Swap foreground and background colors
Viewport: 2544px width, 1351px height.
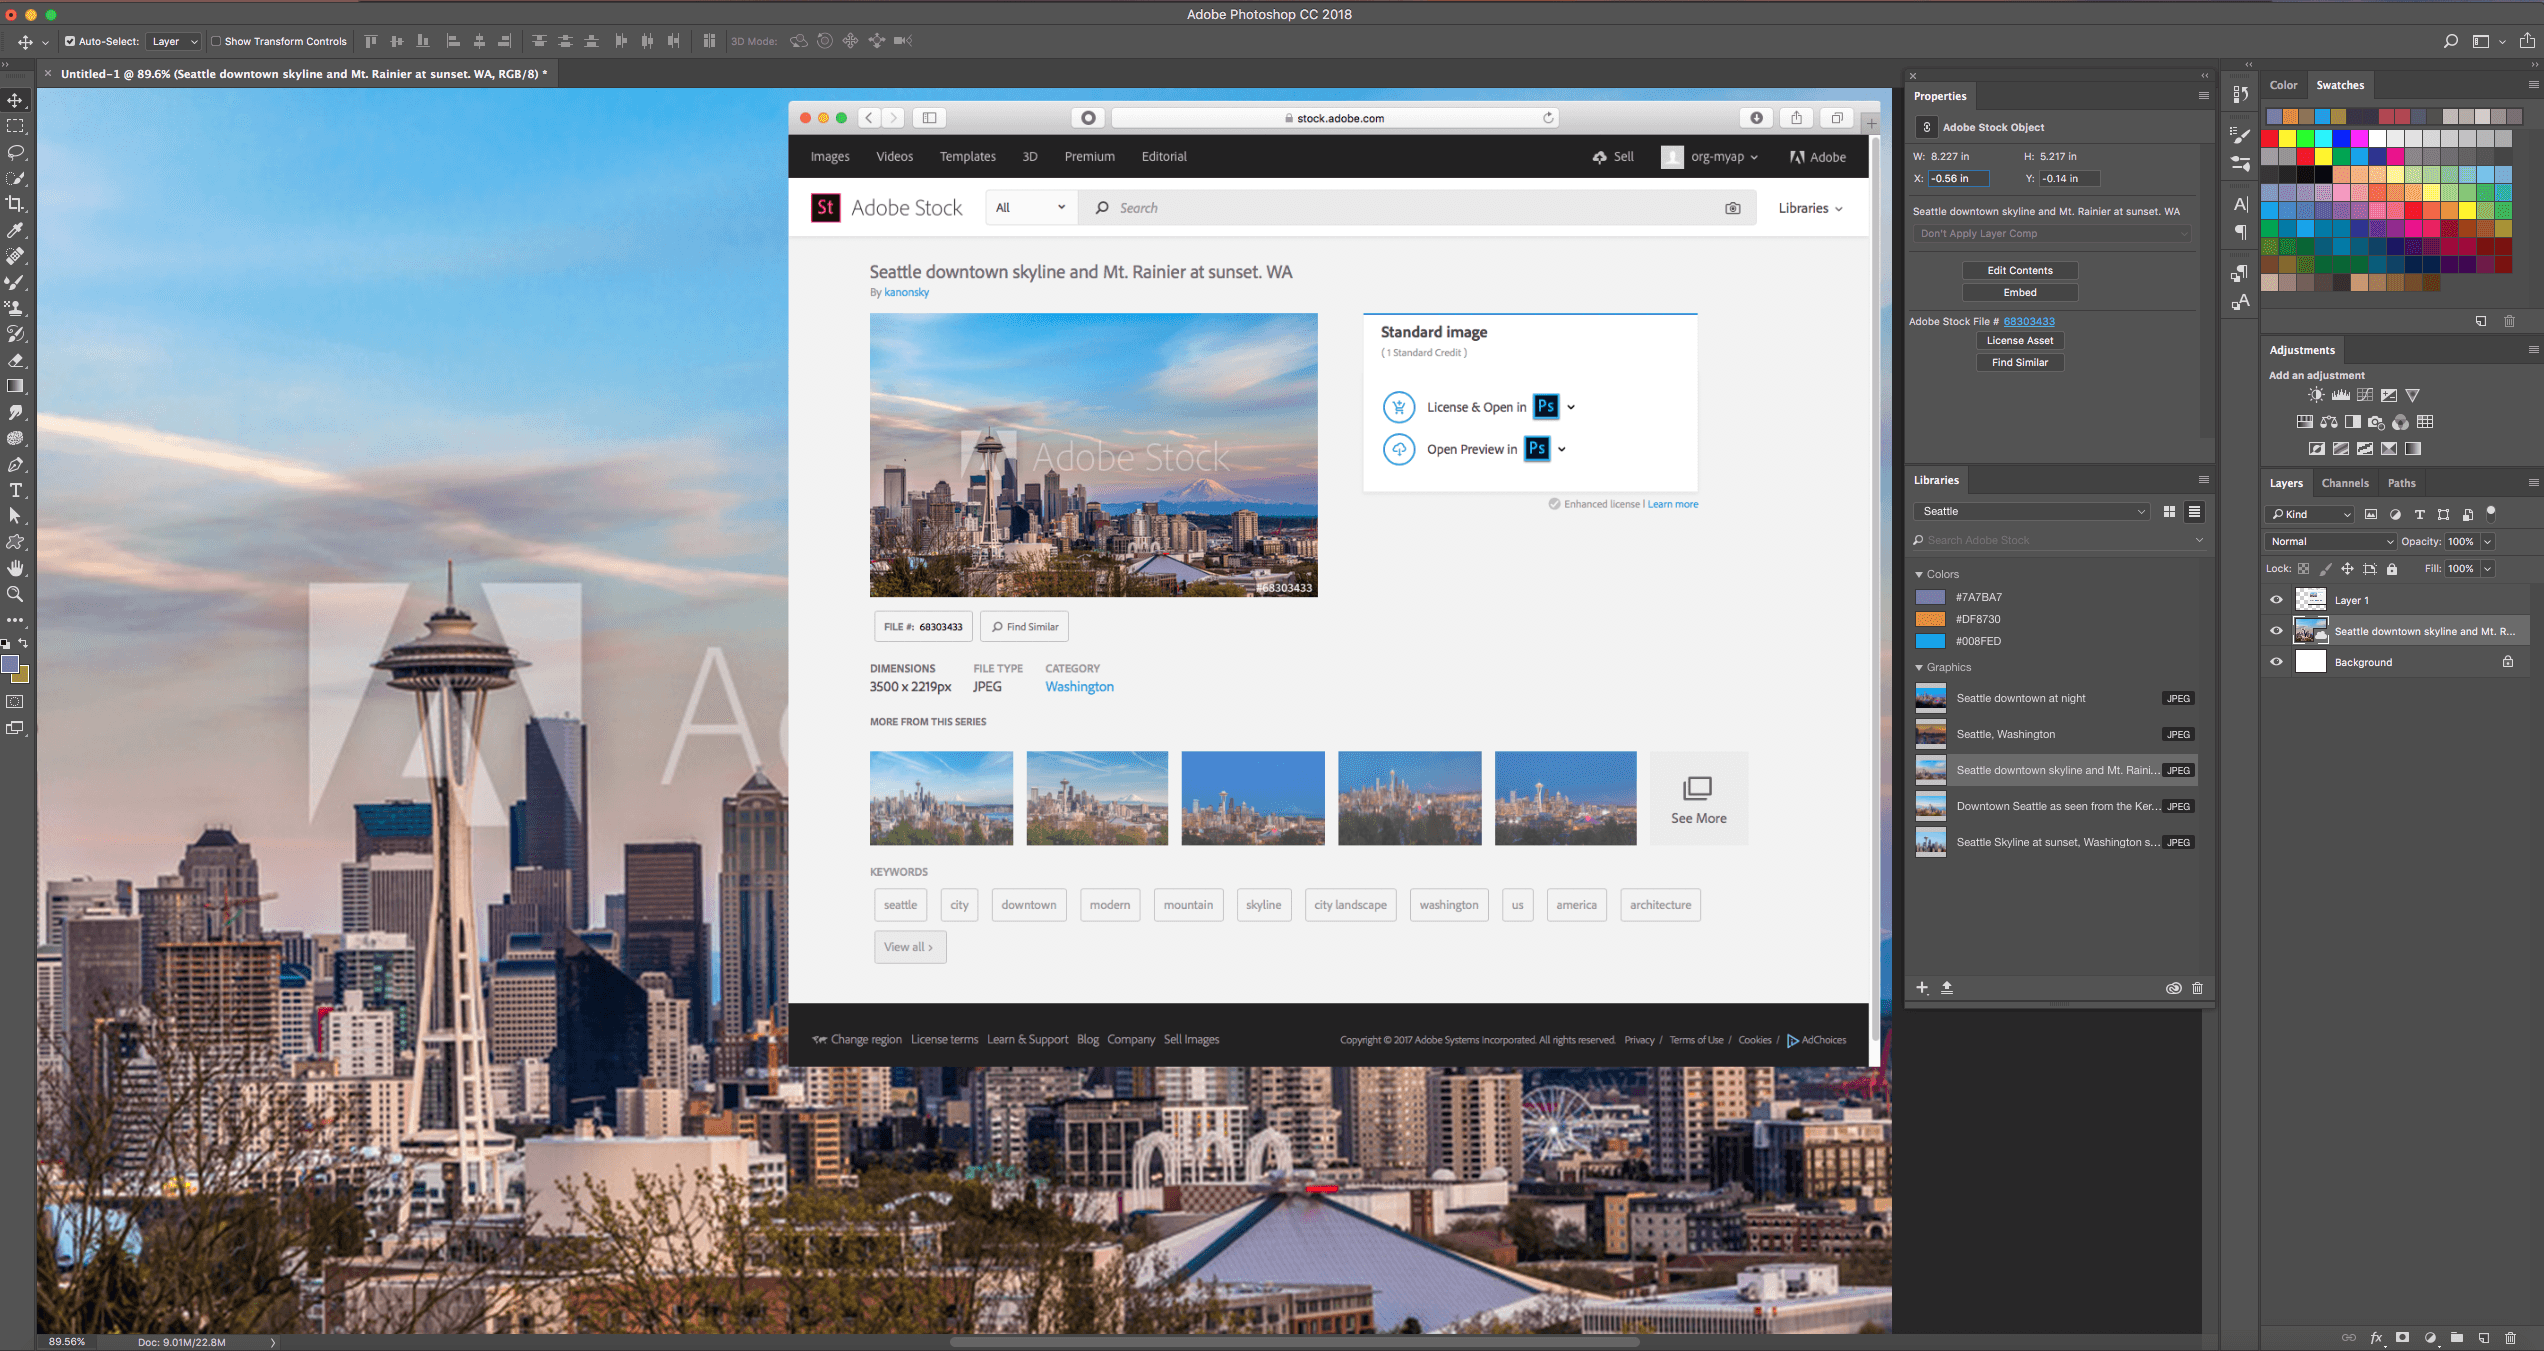coord(23,643)
